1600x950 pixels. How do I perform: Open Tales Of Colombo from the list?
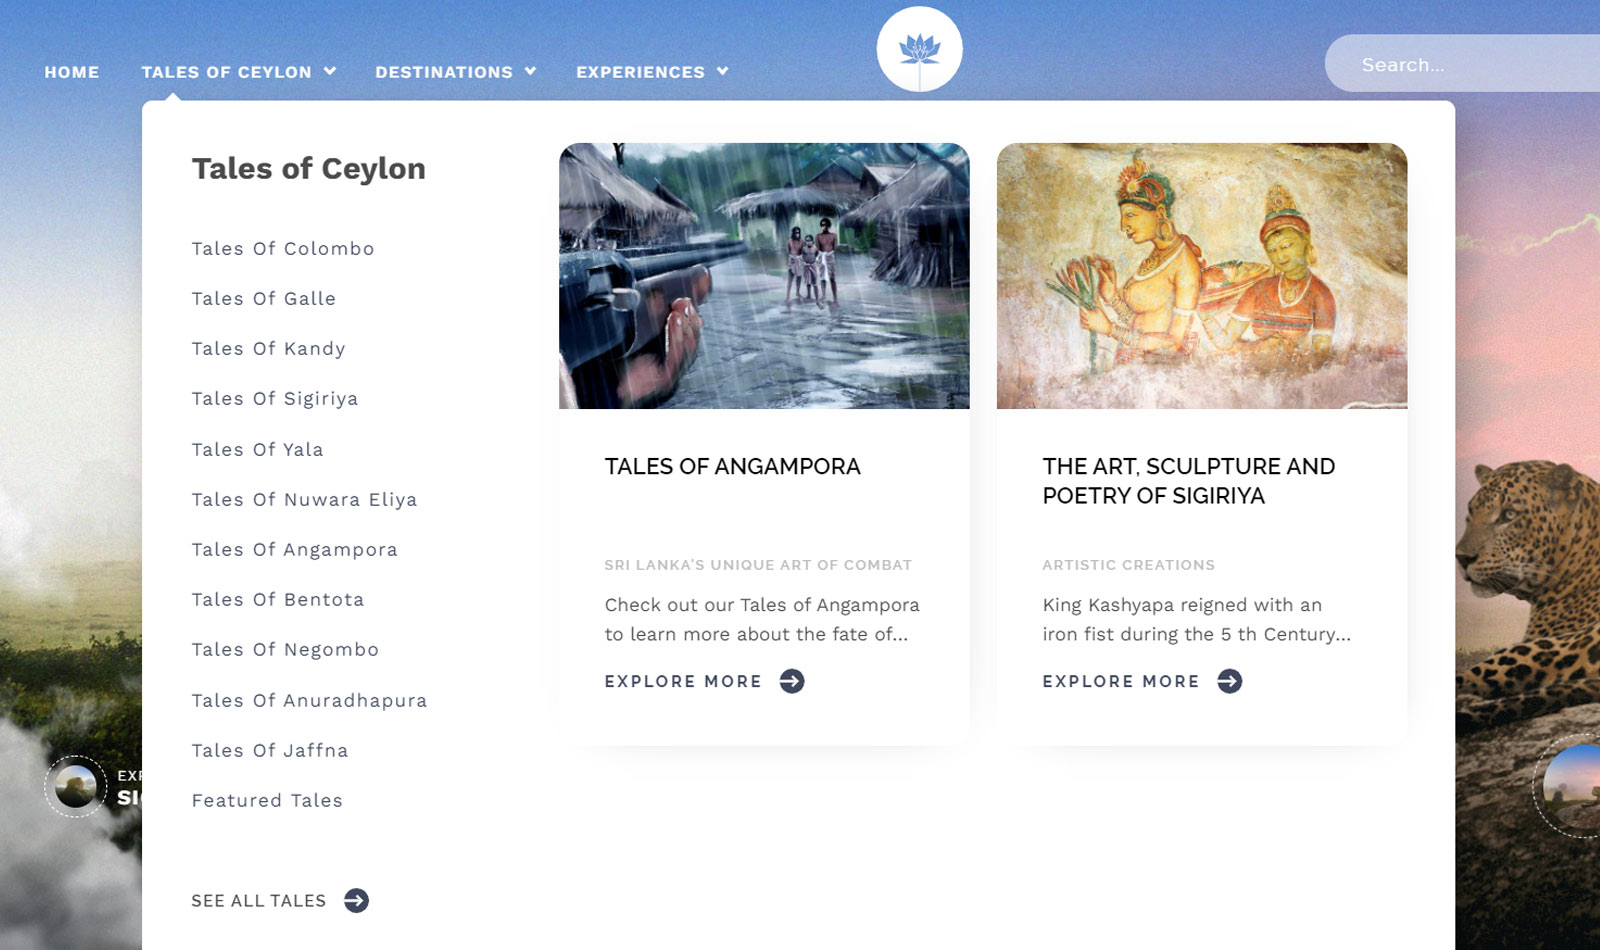click(283, 249)
